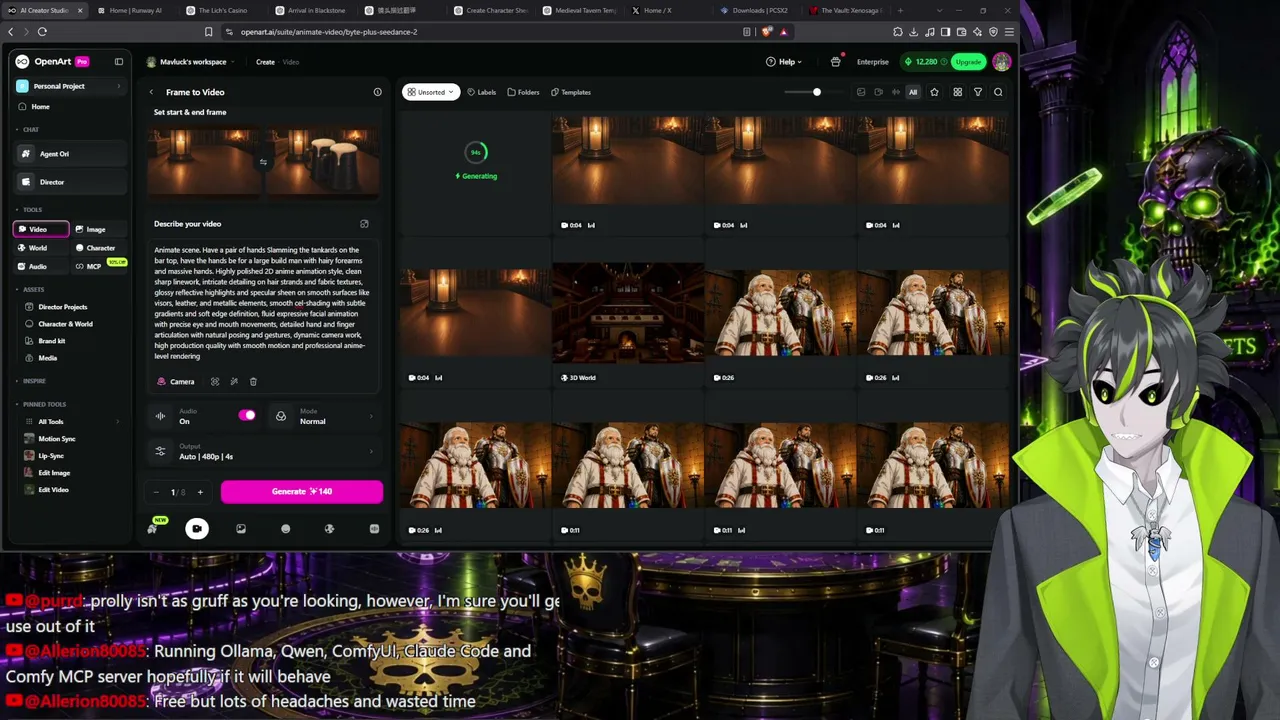Expand the Personal Project selector
The height and width of the screenshot is (720, 1280).
point(69,86)
